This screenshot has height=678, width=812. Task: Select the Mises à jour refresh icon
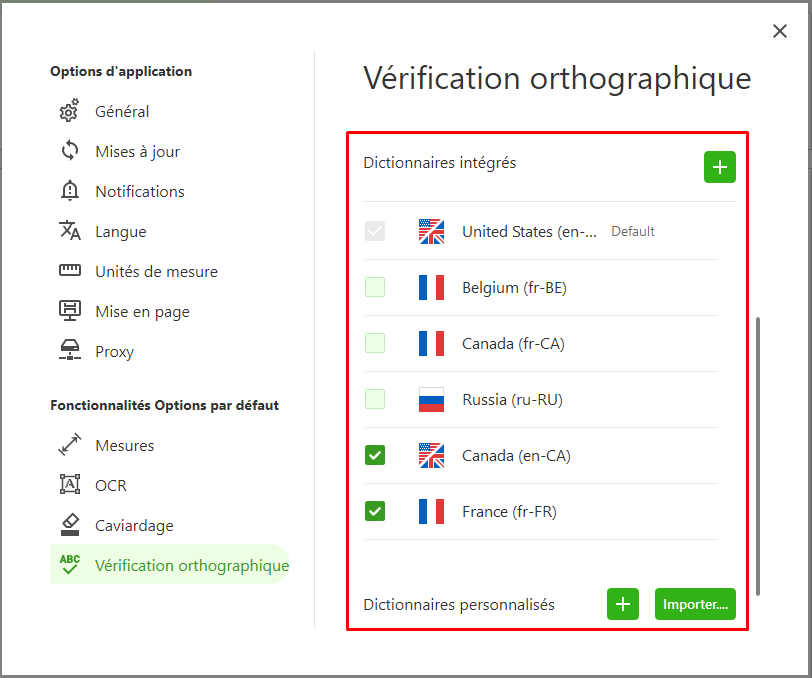click(x=70, y=151)
